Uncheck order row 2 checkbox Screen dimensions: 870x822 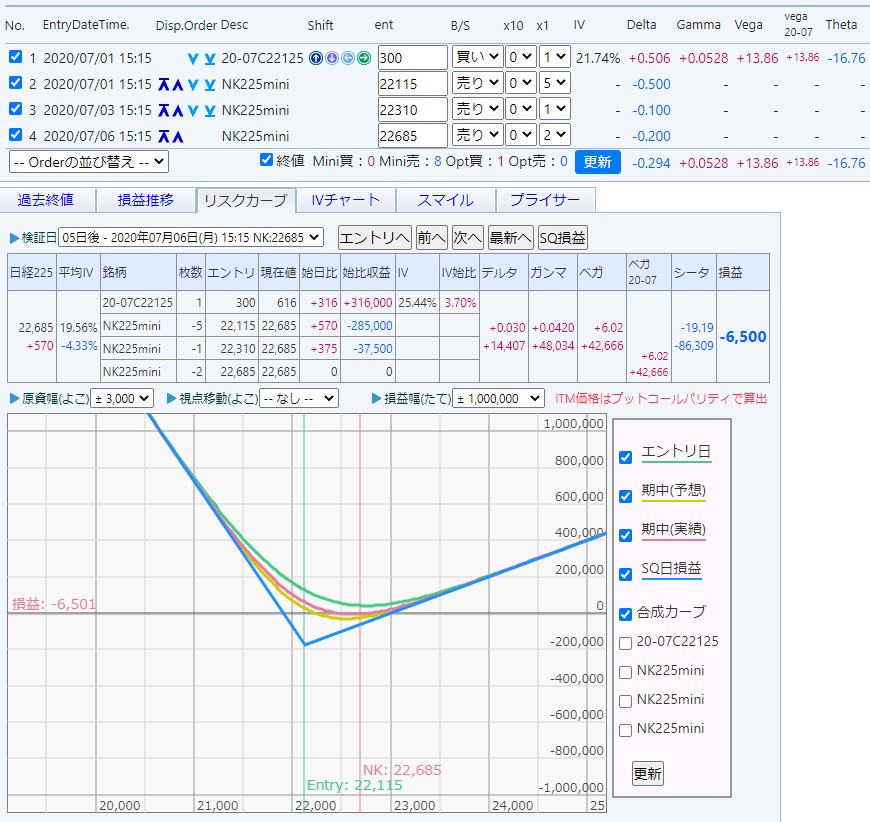16,83
